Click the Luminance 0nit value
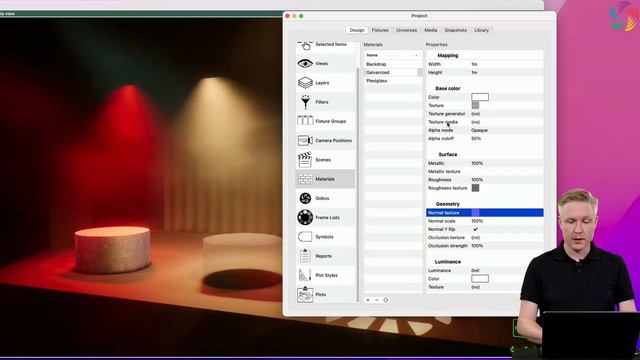 pyautogui.click(x=476, y=271)
